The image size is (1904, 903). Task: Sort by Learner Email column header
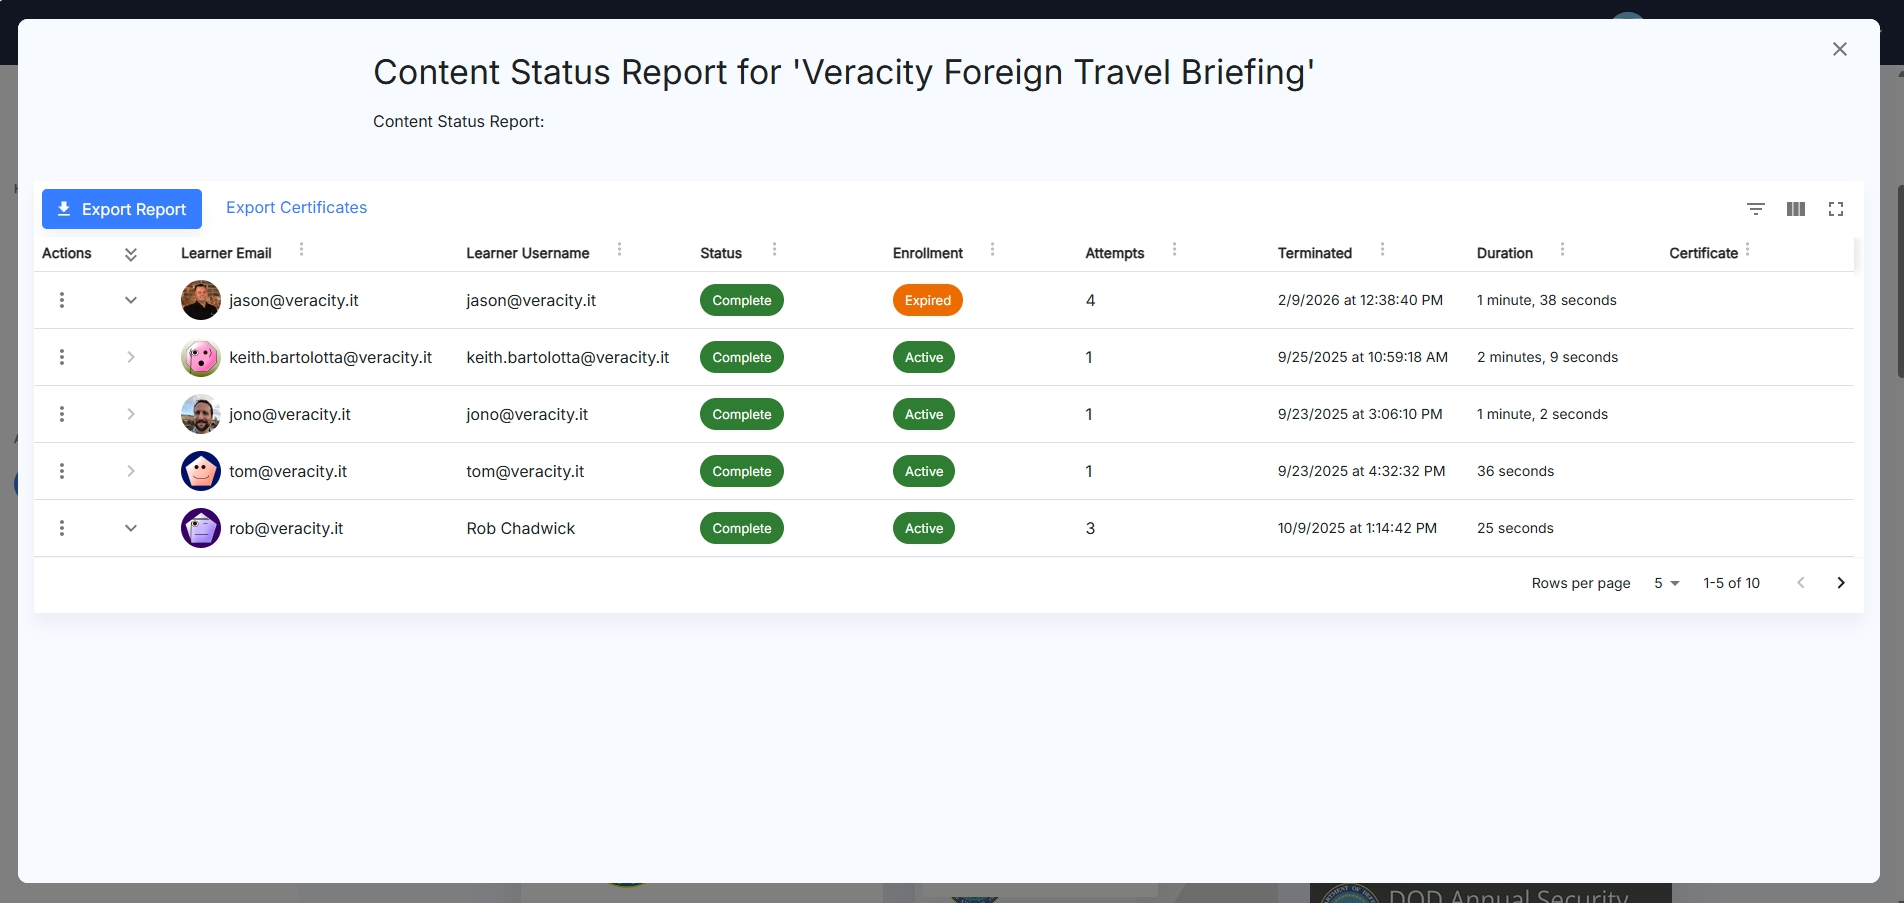pyautogui.click(x=226, y=253)
